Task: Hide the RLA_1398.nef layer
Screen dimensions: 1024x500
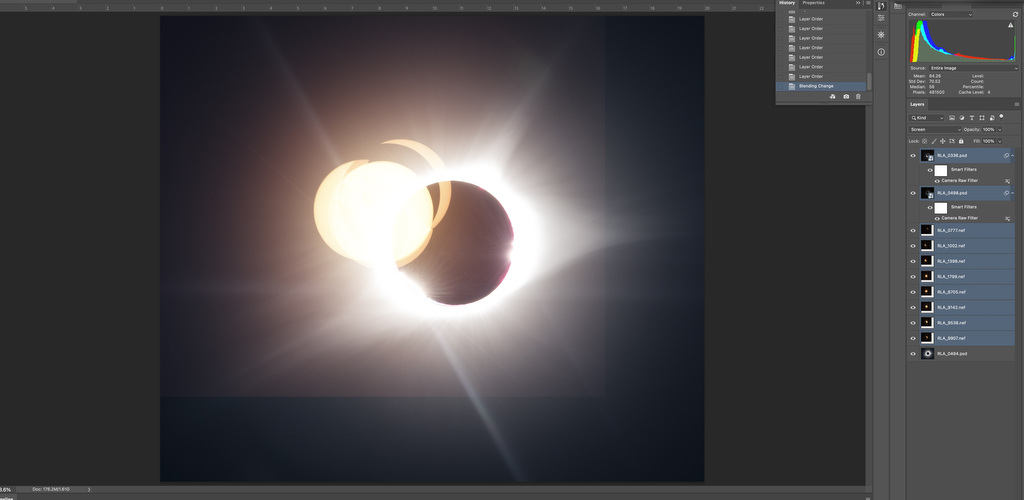Action: point(913,260)
